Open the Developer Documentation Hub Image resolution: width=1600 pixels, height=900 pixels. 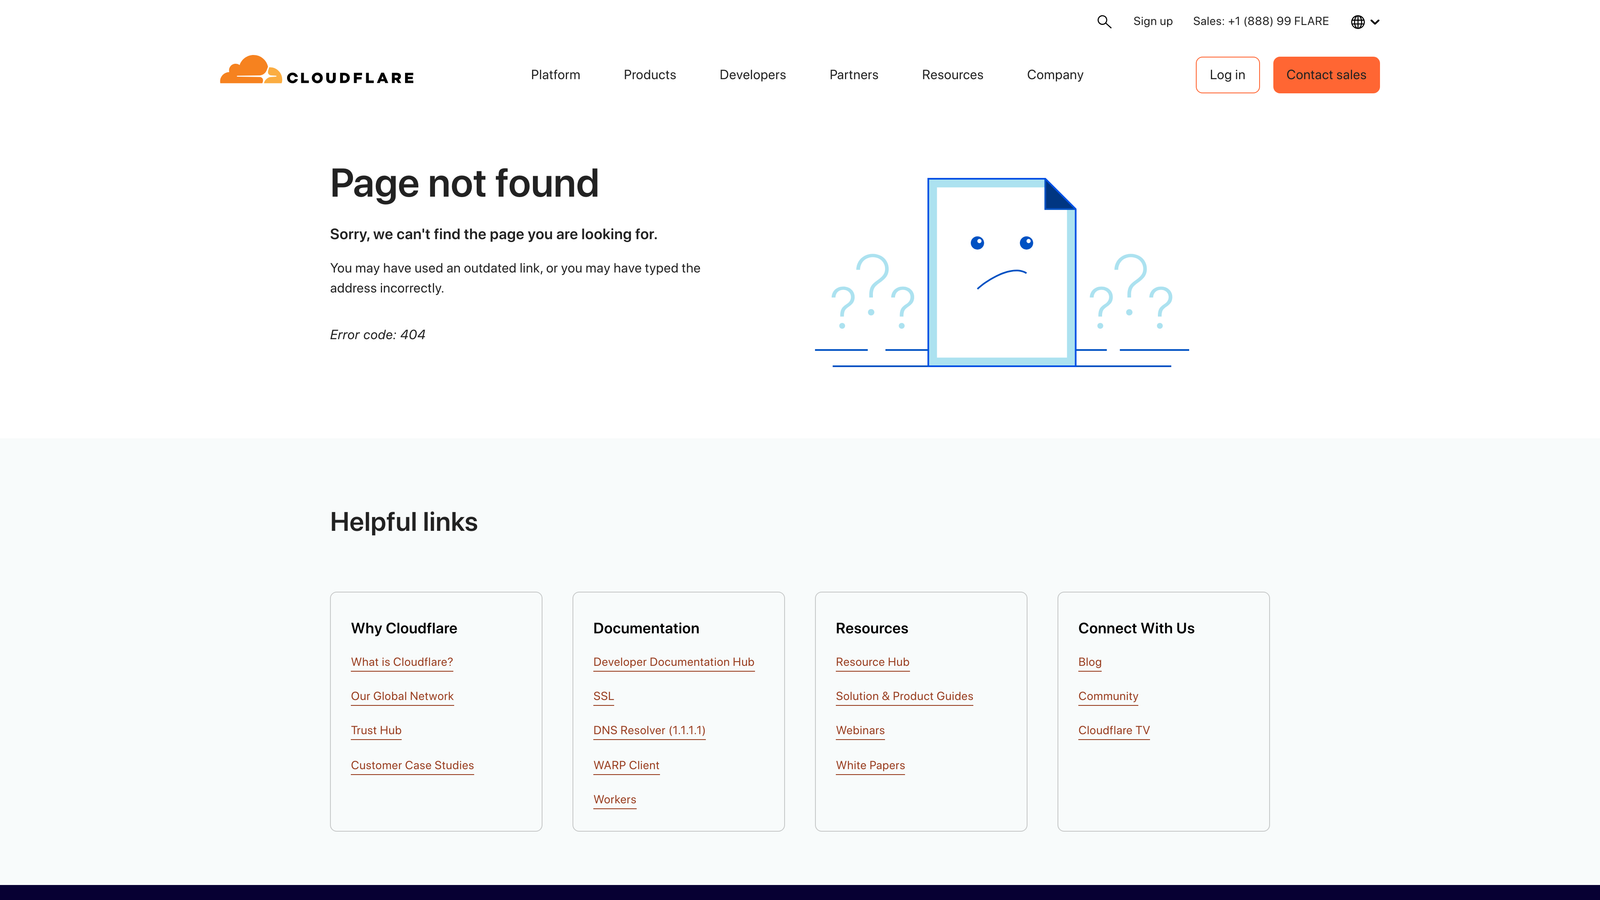[x=673, y=662]
